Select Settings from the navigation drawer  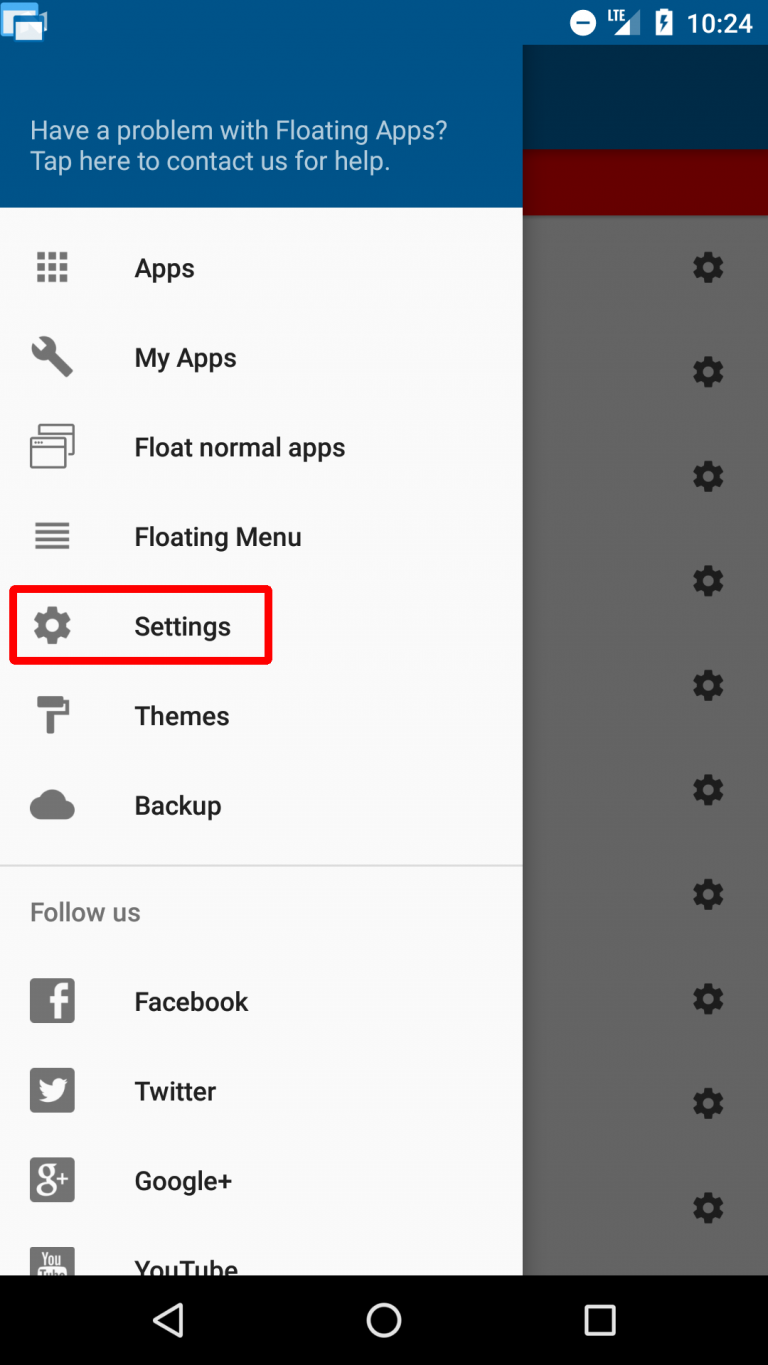[x=182, y=625]
